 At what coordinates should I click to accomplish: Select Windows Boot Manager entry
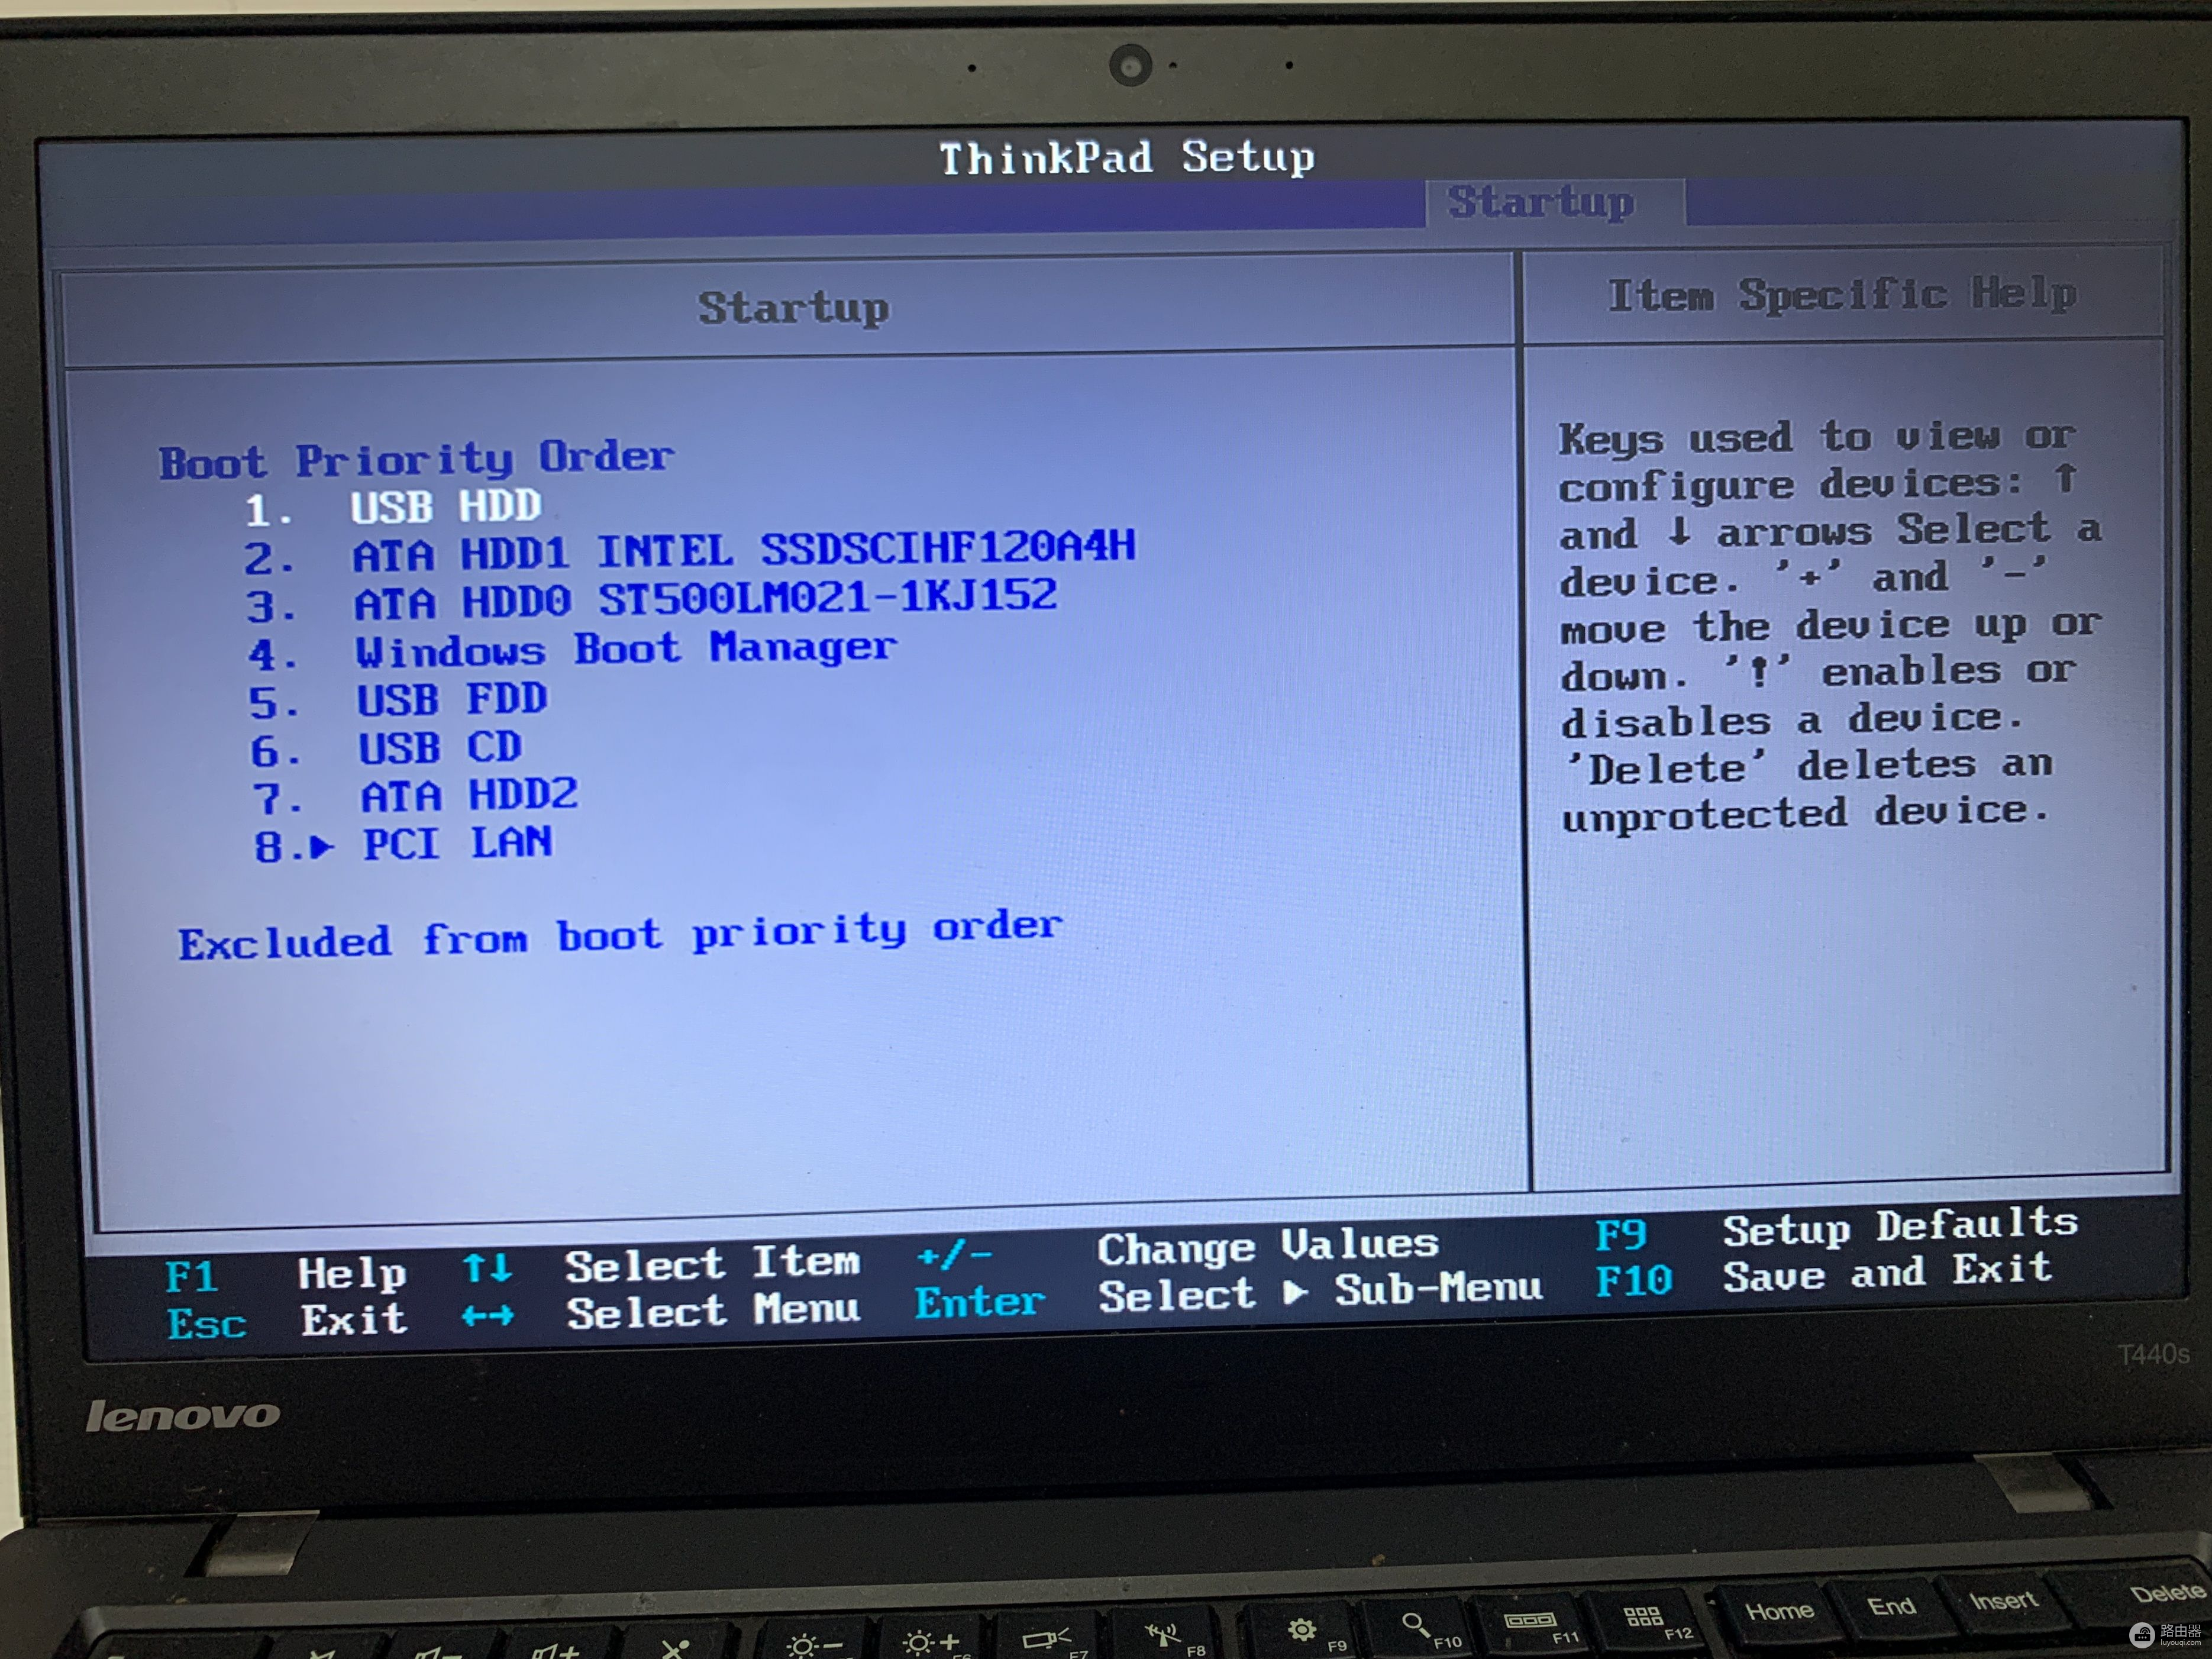click(x=625, y=650)
